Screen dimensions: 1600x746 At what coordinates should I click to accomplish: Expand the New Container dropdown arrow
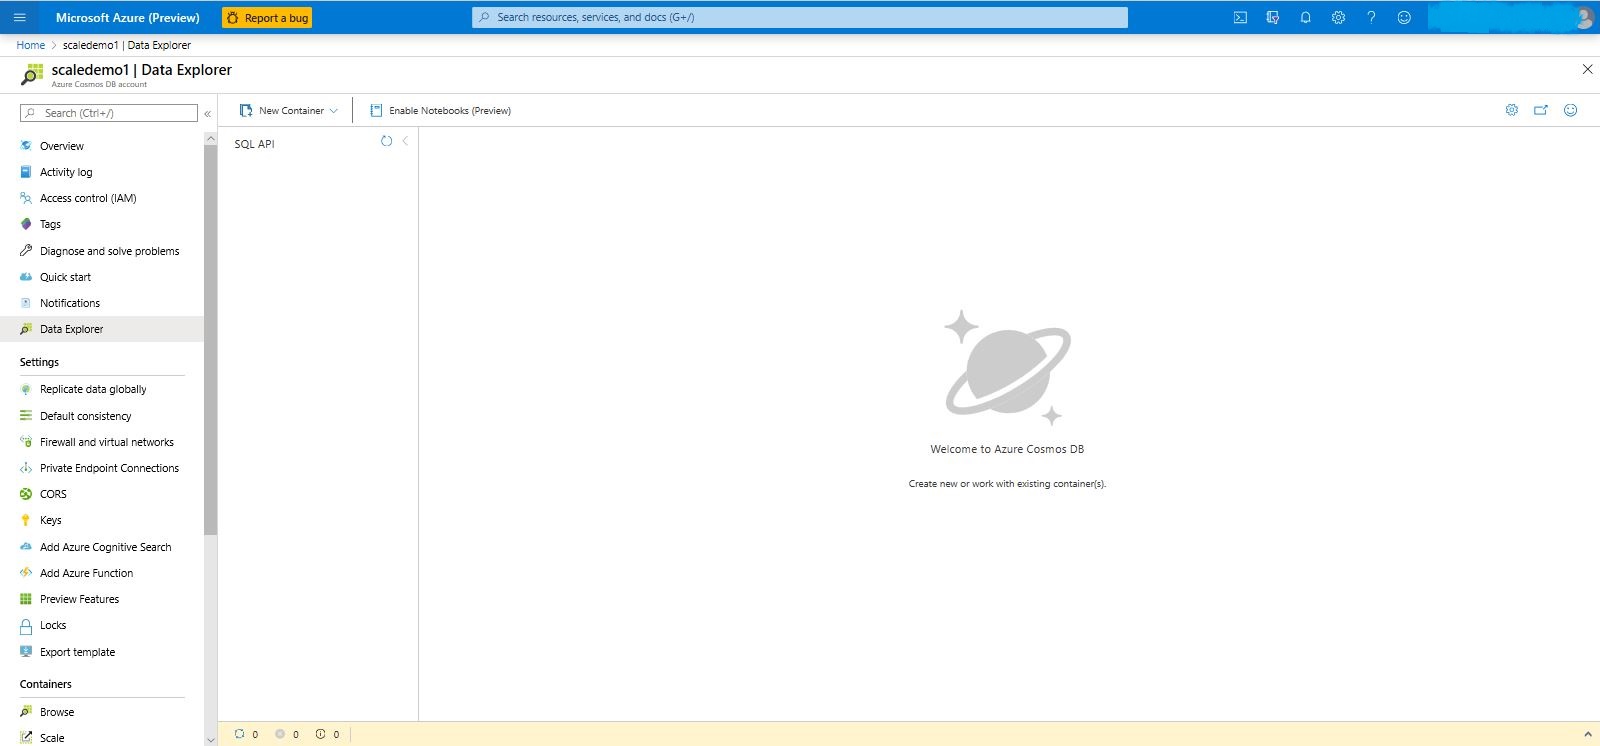(x=334, y=111)
